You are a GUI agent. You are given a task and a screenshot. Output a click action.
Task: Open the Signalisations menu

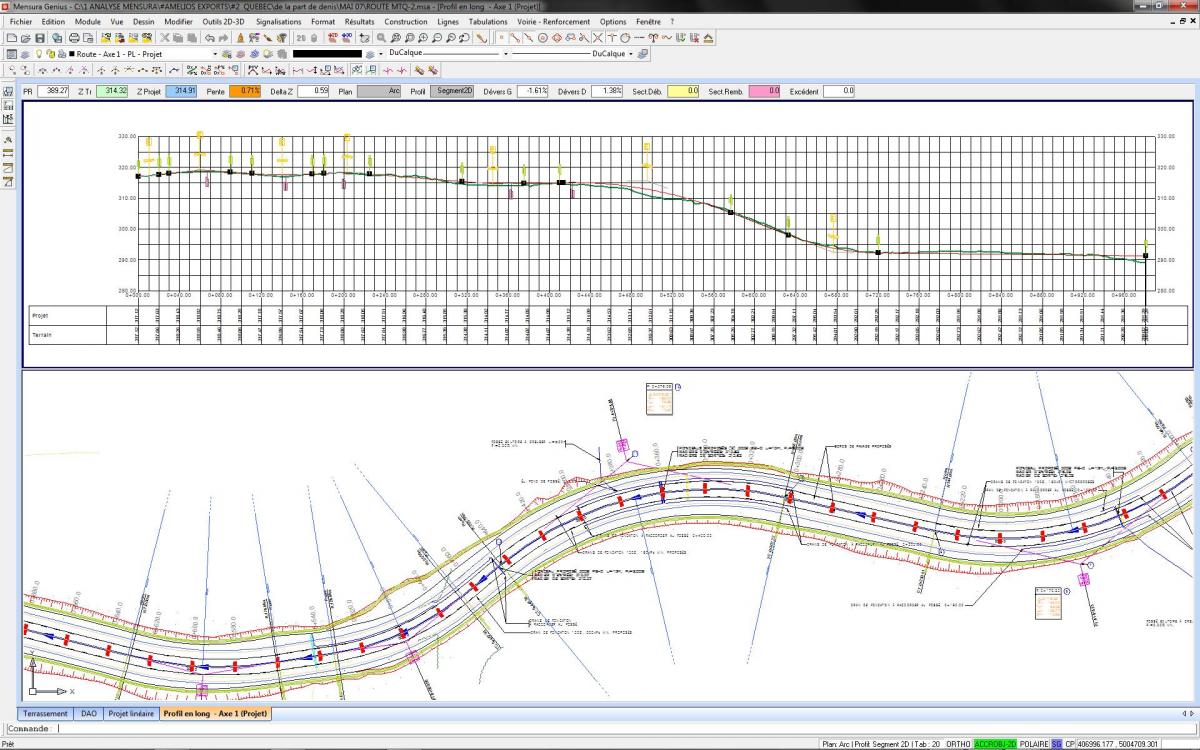pyautogui.click(x=278, y=21)
